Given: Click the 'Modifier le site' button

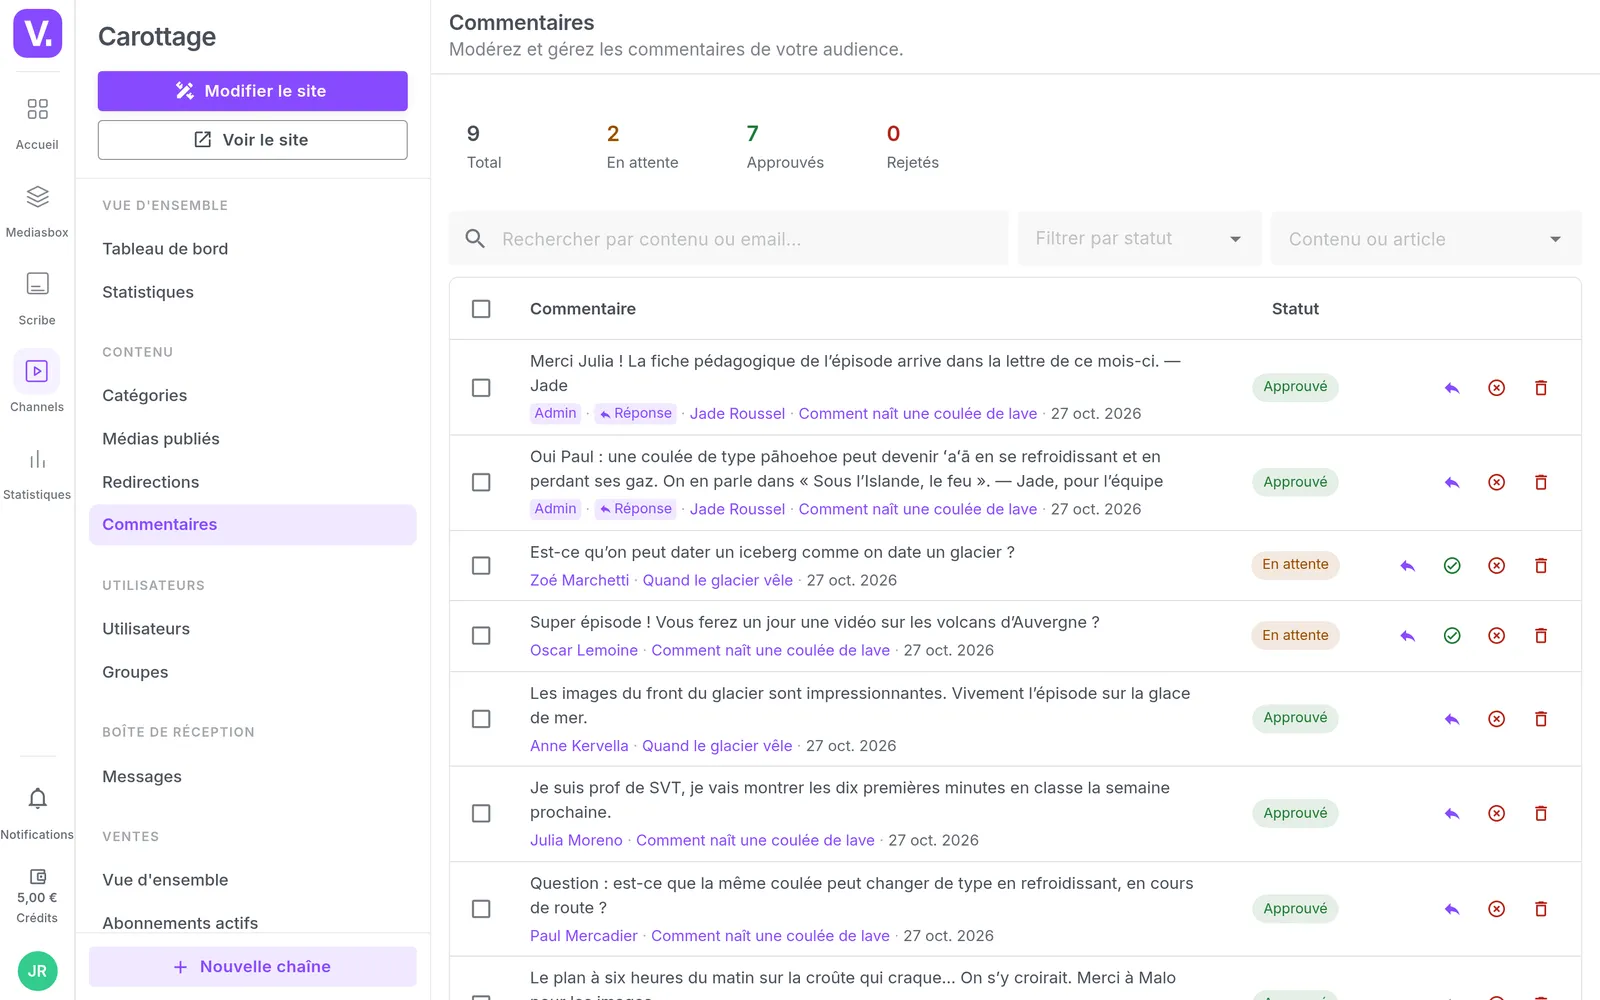Looking at the screenshot, I should coord(253,91).
